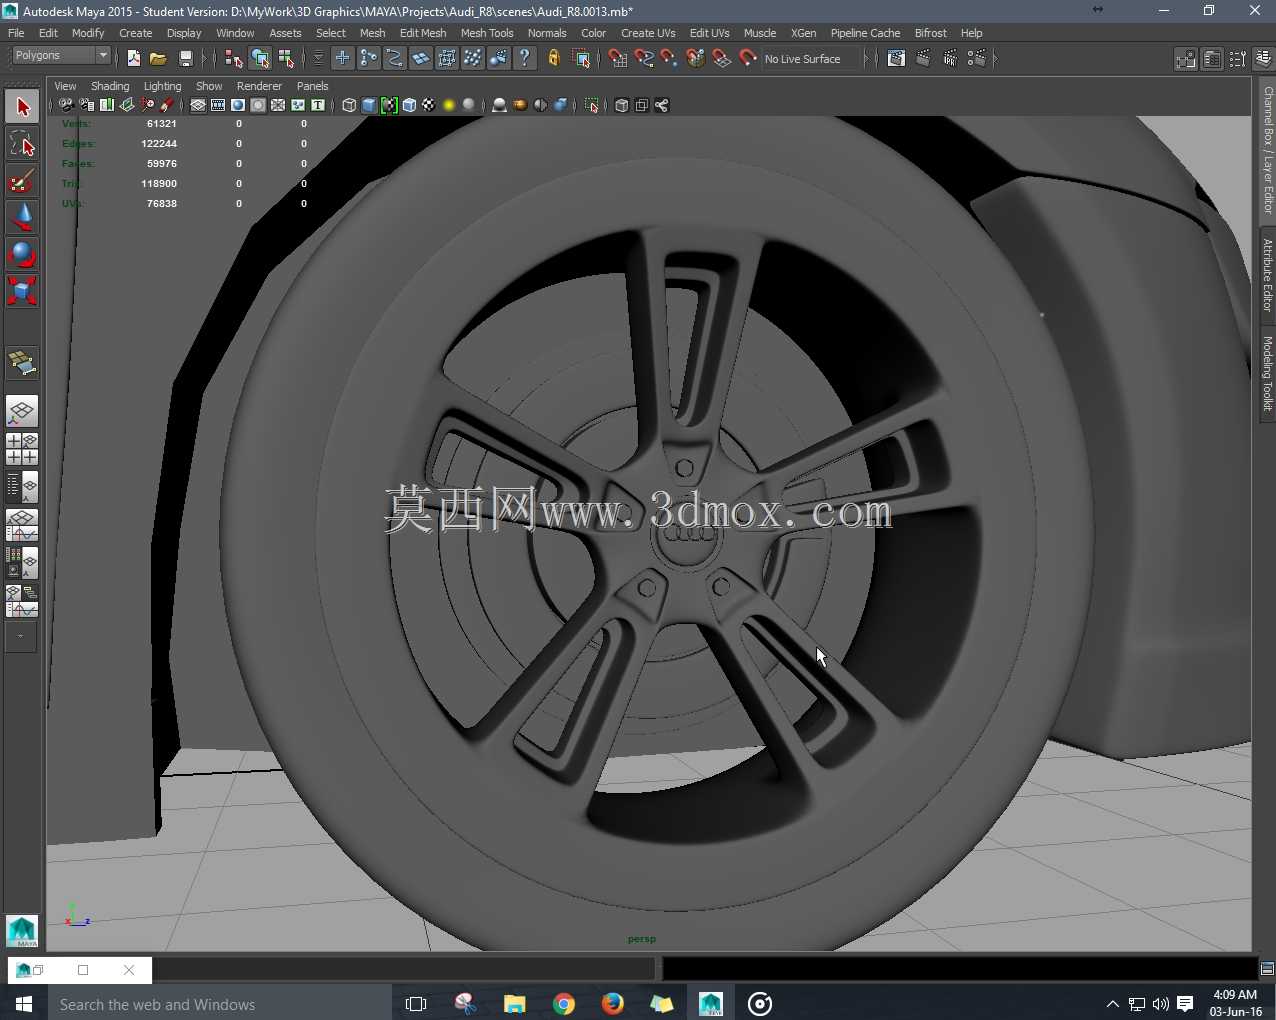1276x1020 pixels.
Task: Show the Channel Box sidebar icon
Action: click(x=1263, y=59)
